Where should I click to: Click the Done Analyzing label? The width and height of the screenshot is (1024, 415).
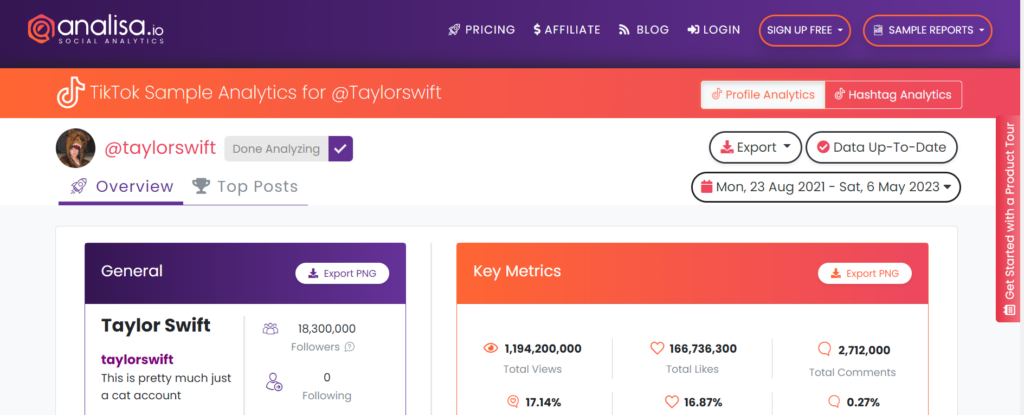point(276,149)
